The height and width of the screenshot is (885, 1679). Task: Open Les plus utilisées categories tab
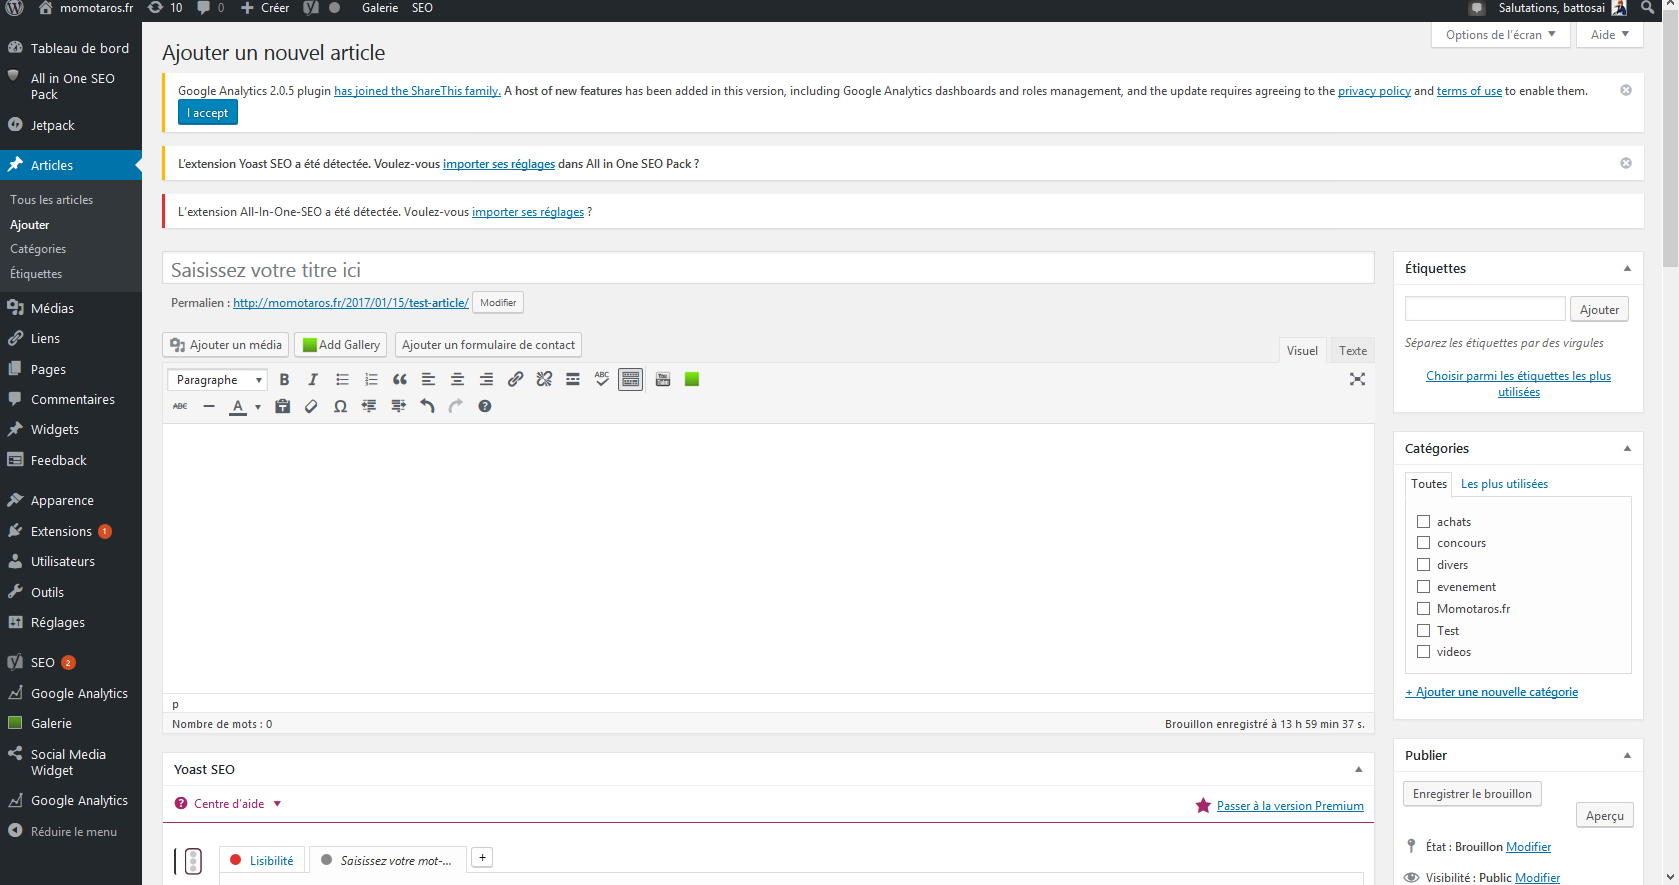(x=1504, y=484)
